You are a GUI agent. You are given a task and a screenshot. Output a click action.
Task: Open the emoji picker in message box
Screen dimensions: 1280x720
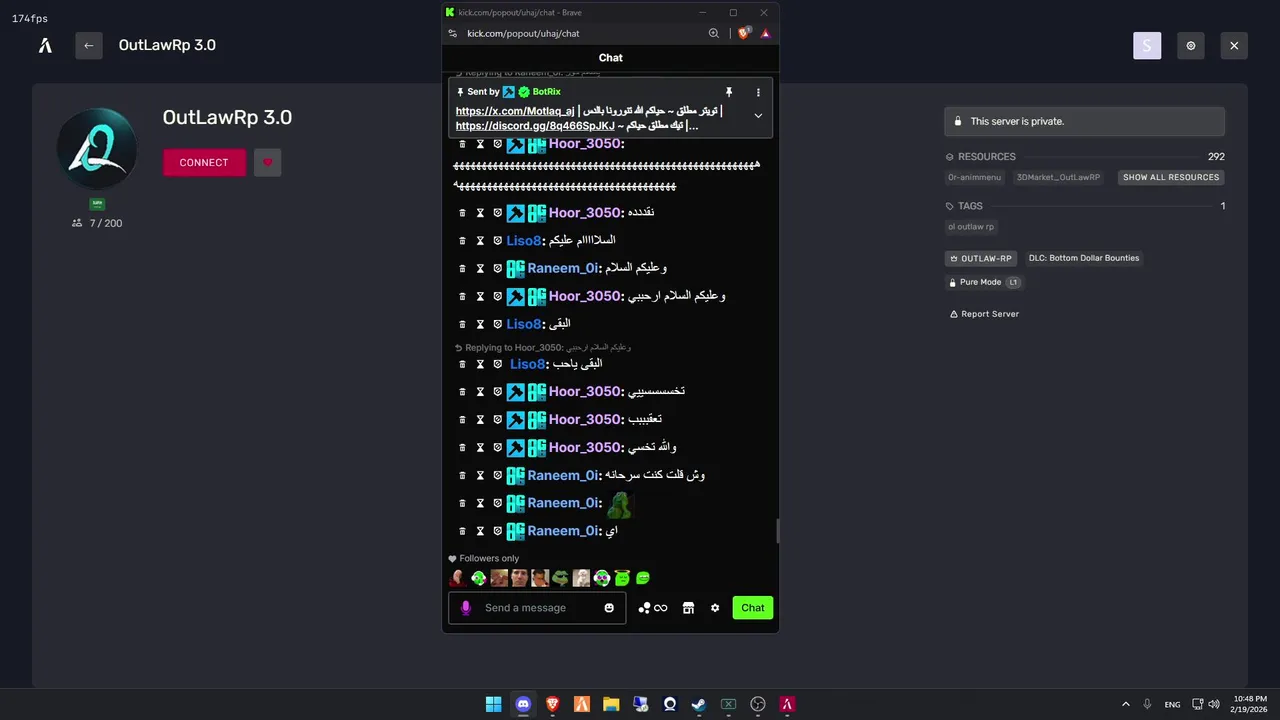coord(609,608)
